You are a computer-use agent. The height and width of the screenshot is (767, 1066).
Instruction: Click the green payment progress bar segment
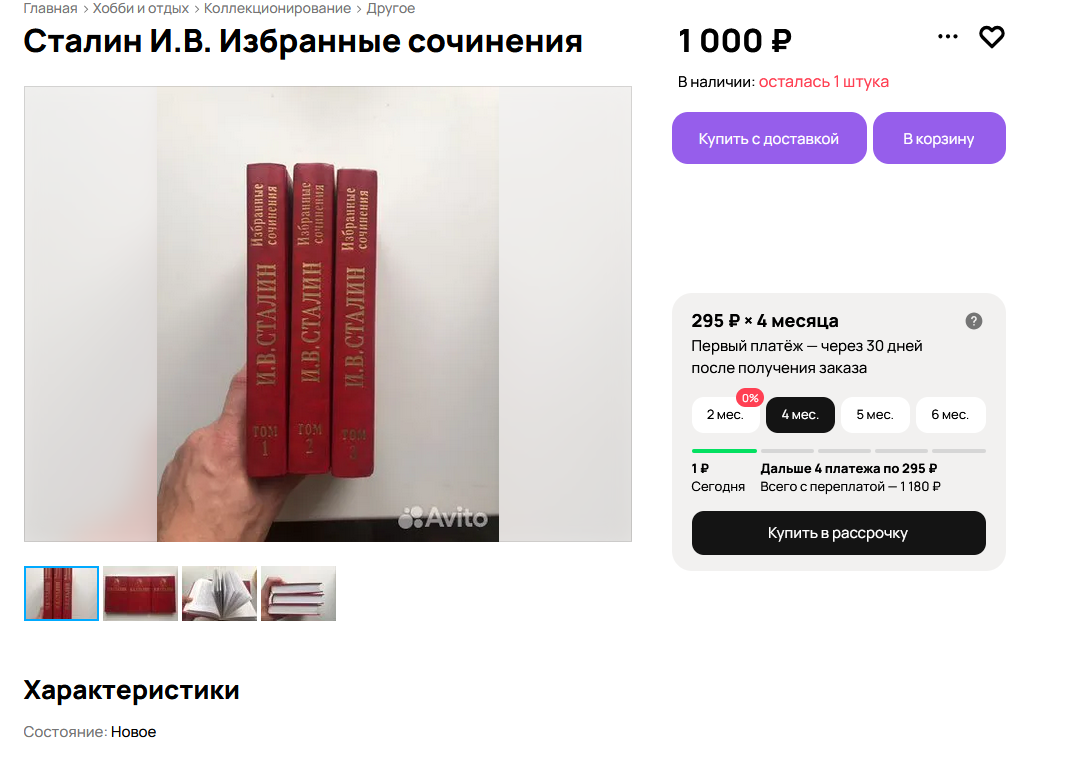coord(724,451)
